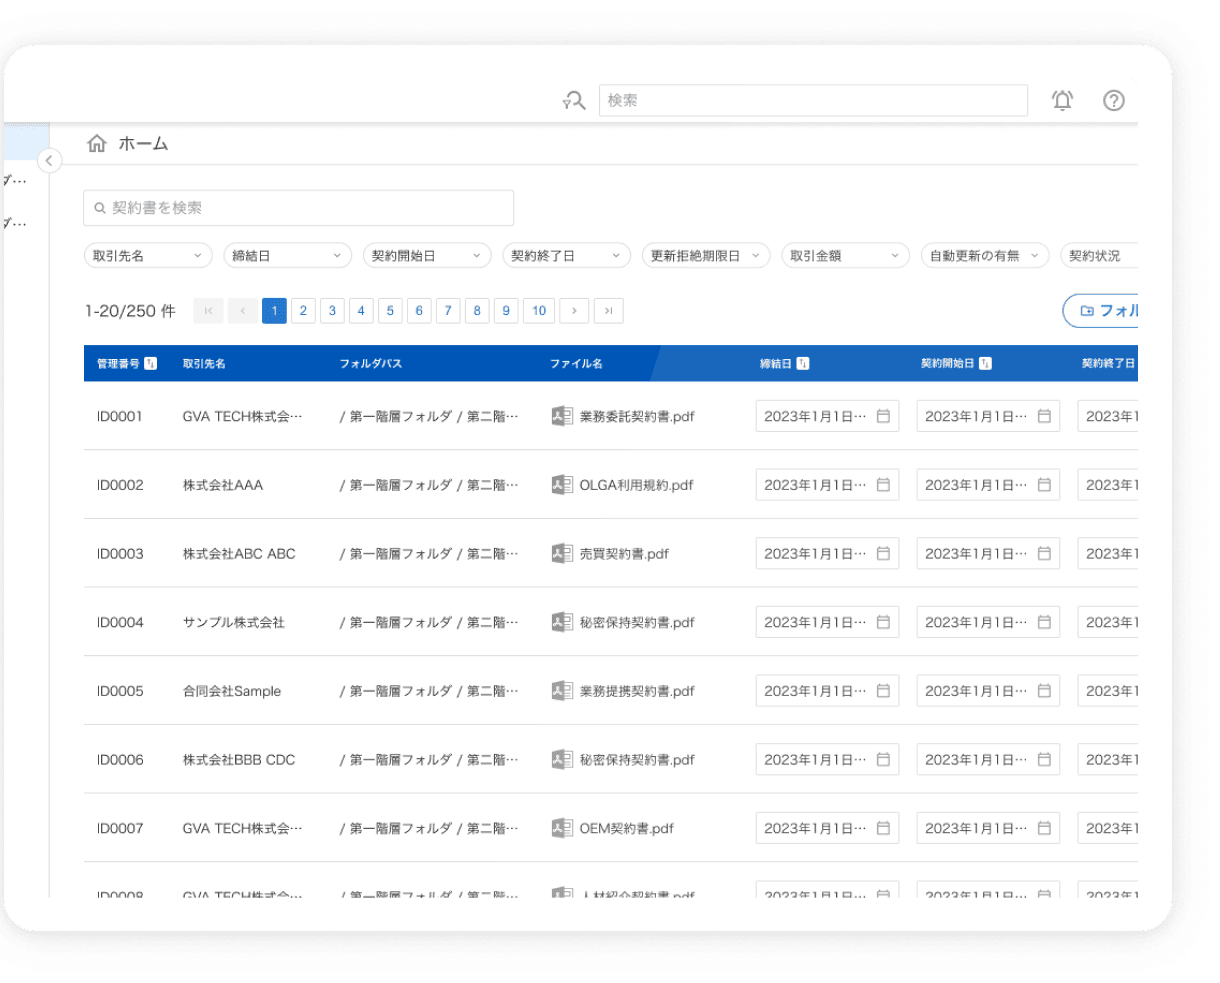This screenshot has height=983, width=1220.
Task: Select page 5 in pagination
Action: 390,311
